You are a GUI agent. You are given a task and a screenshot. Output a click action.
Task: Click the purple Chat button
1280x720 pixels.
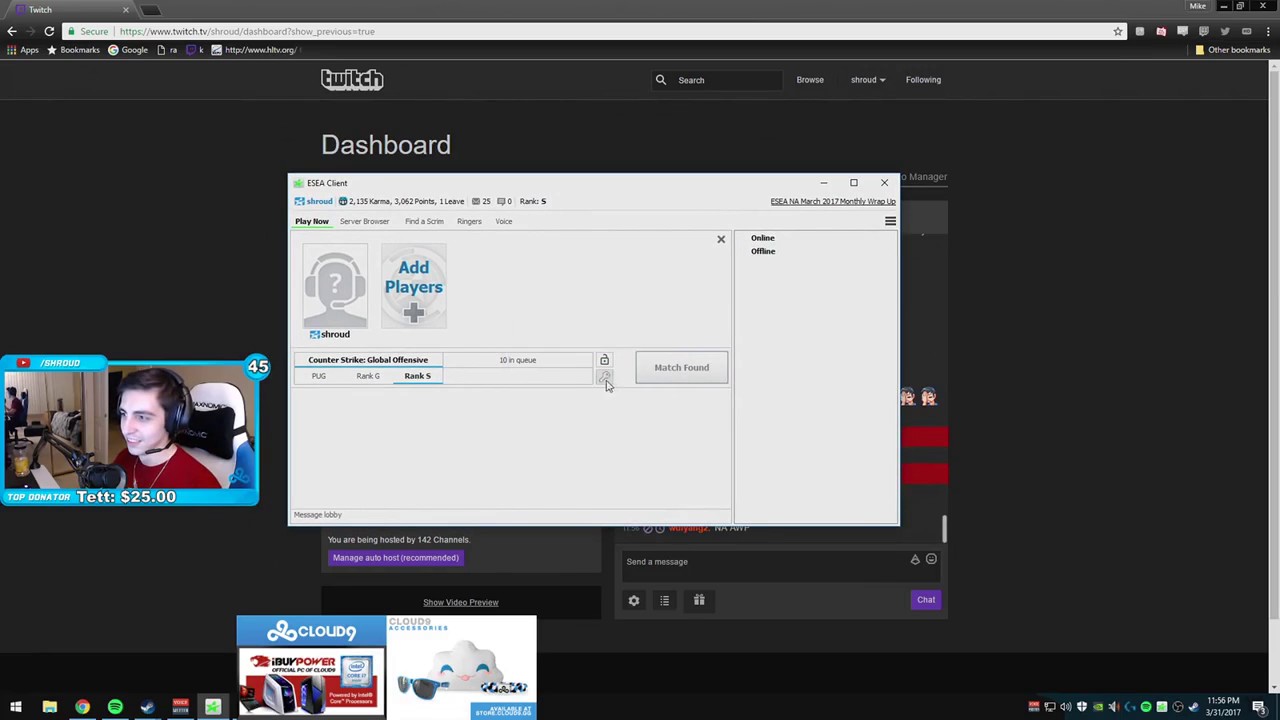click(926, 600)
